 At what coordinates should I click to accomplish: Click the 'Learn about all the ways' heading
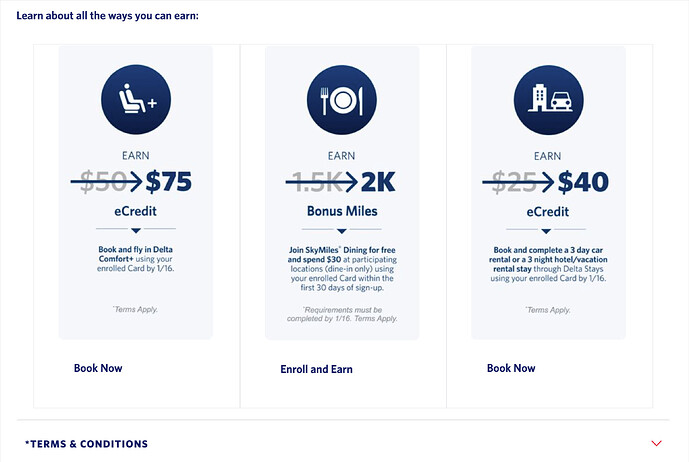(x=107, y=16)
